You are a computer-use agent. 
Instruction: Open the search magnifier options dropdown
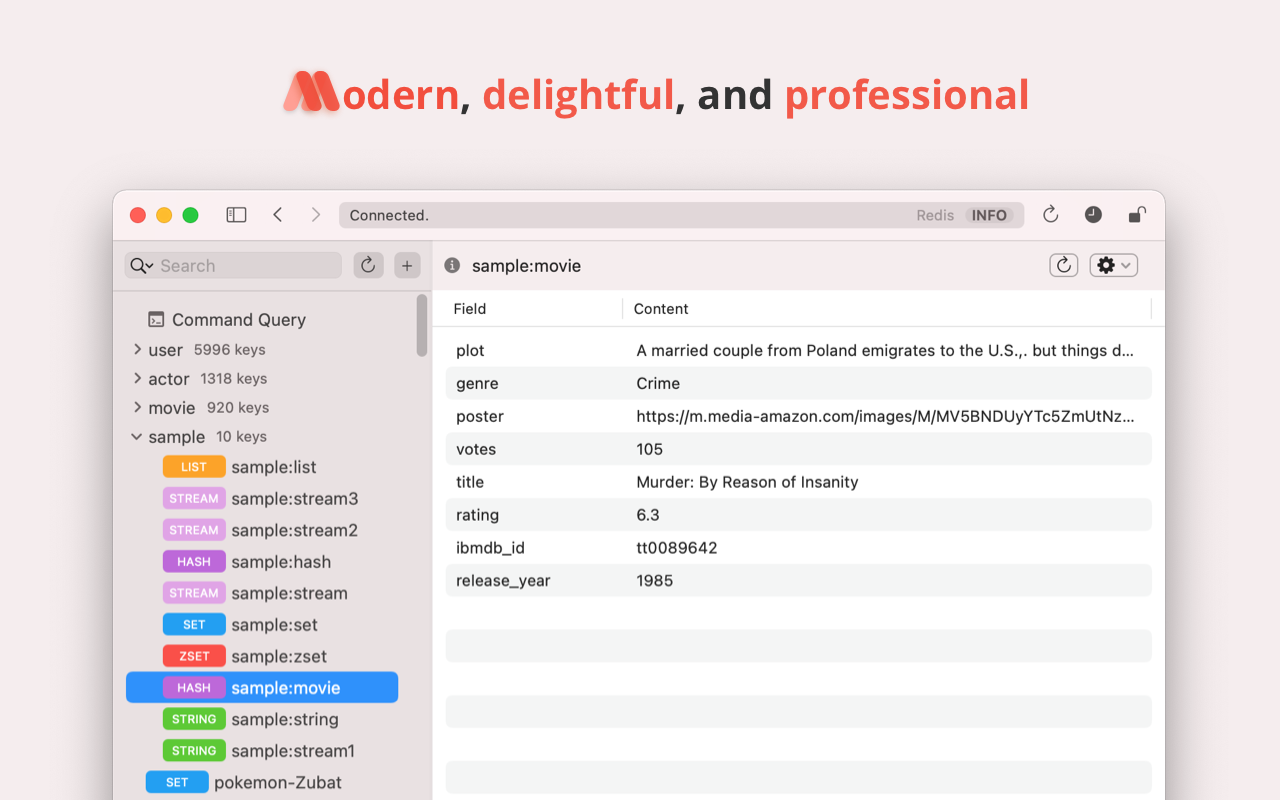coord(142,266)
